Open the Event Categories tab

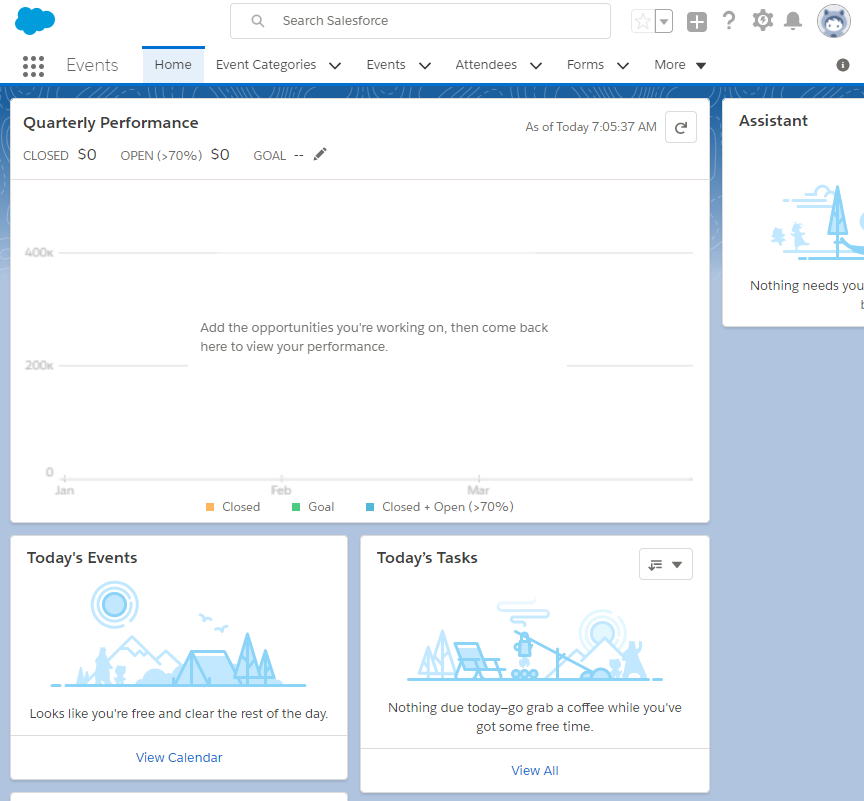pos(266,64)
